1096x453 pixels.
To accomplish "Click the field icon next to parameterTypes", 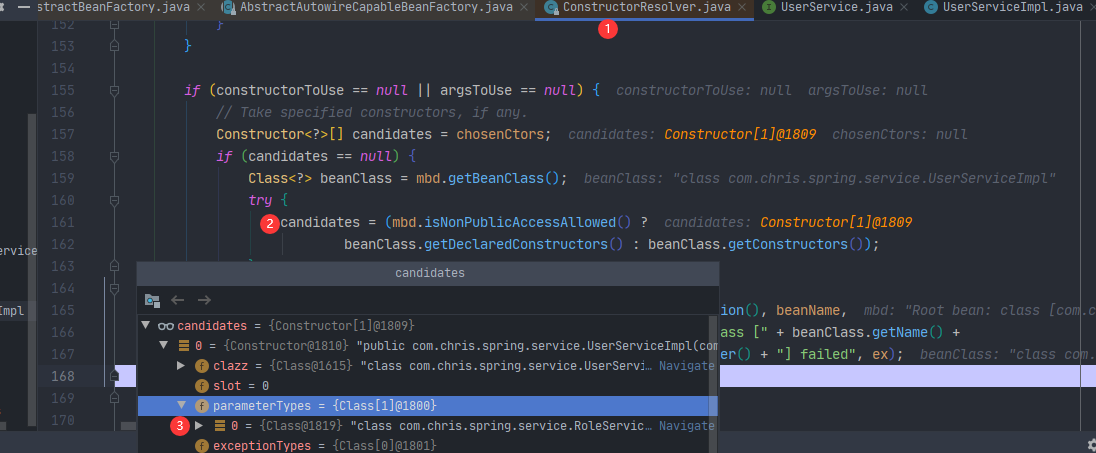I will [x=202, y=405].
